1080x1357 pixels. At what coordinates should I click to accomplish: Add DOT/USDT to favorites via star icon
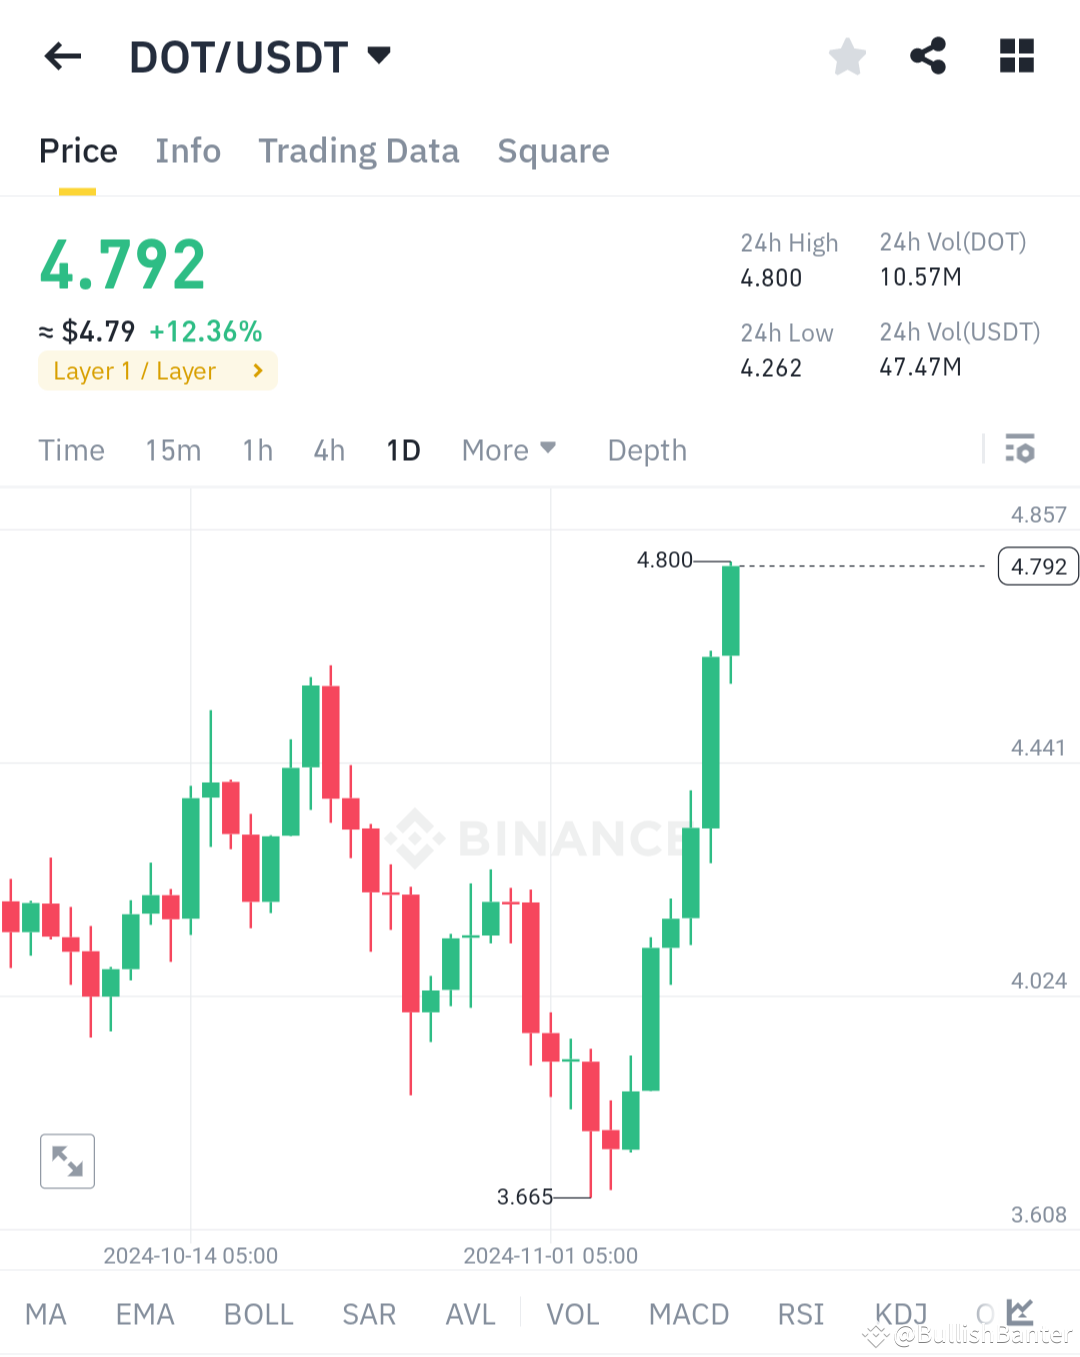coord(847,57)
